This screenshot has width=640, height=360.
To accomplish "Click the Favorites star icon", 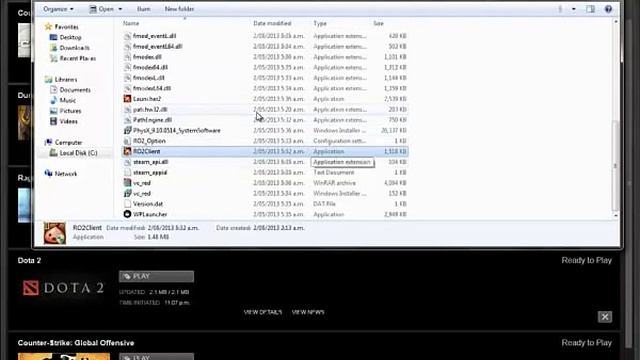I will pos(48,27).
